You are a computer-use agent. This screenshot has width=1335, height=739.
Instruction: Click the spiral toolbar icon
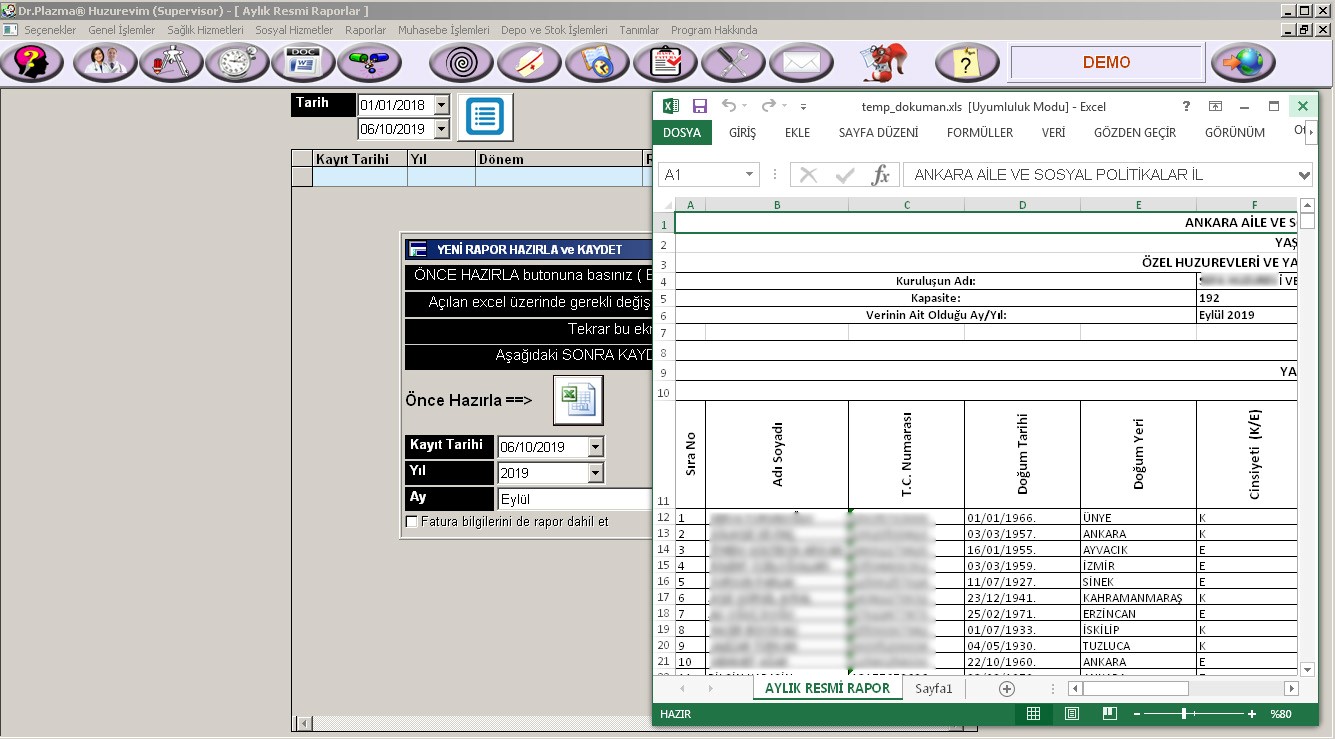point(461,63)
